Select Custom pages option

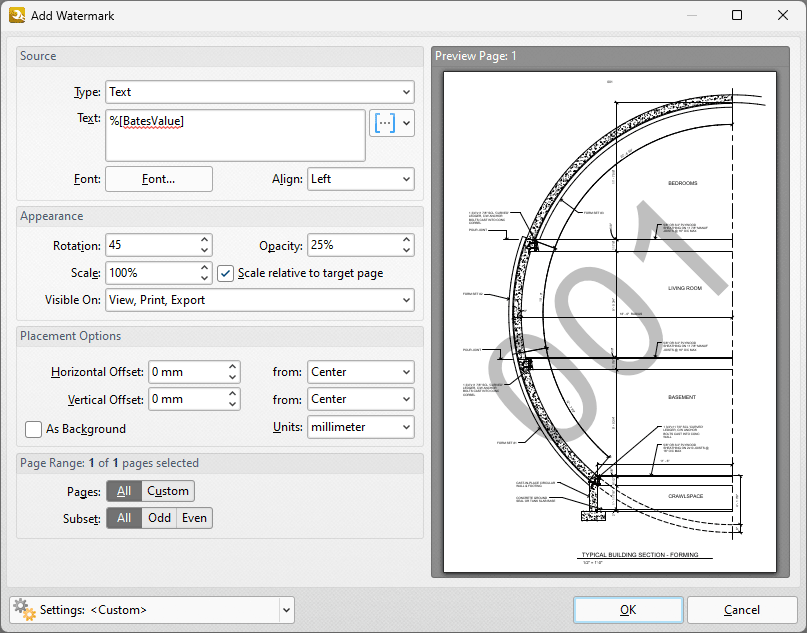(168, 491)
